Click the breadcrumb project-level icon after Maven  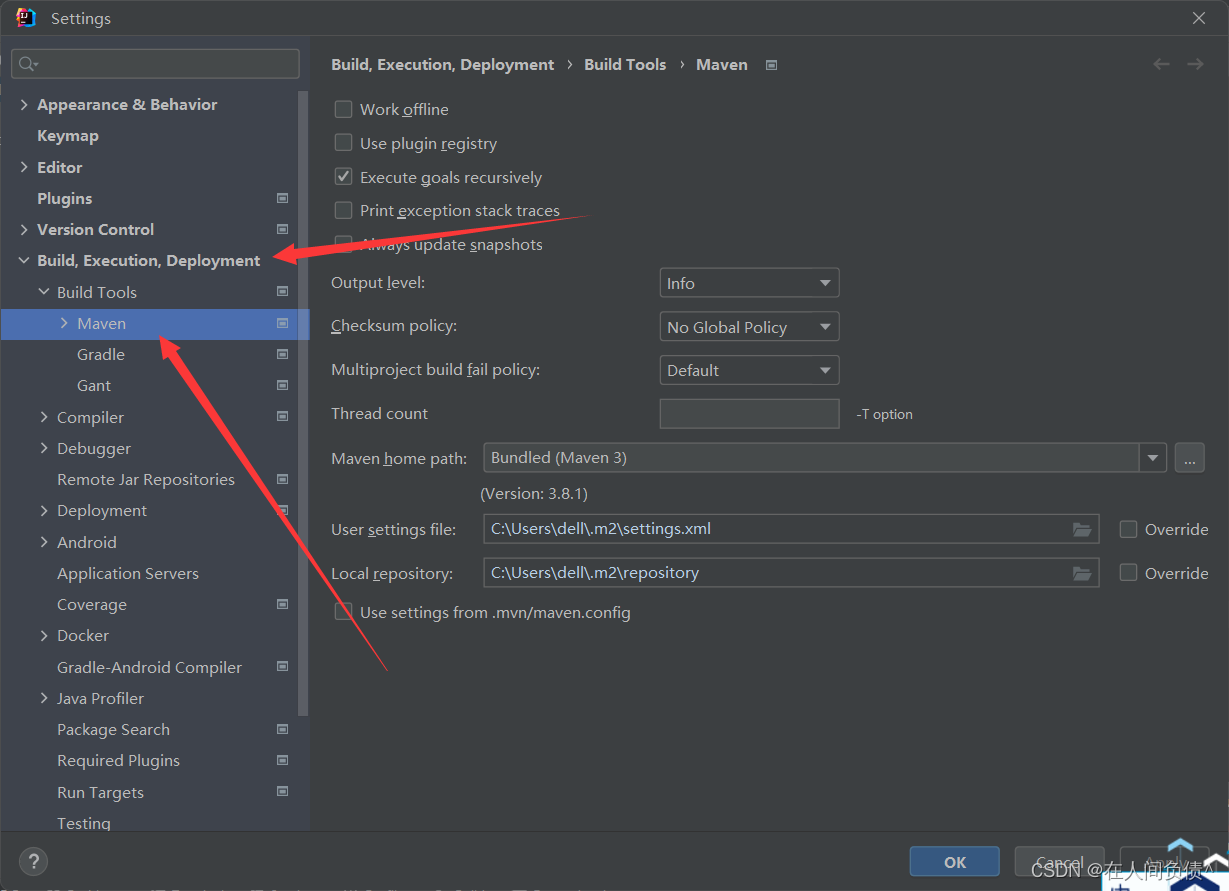771,65
